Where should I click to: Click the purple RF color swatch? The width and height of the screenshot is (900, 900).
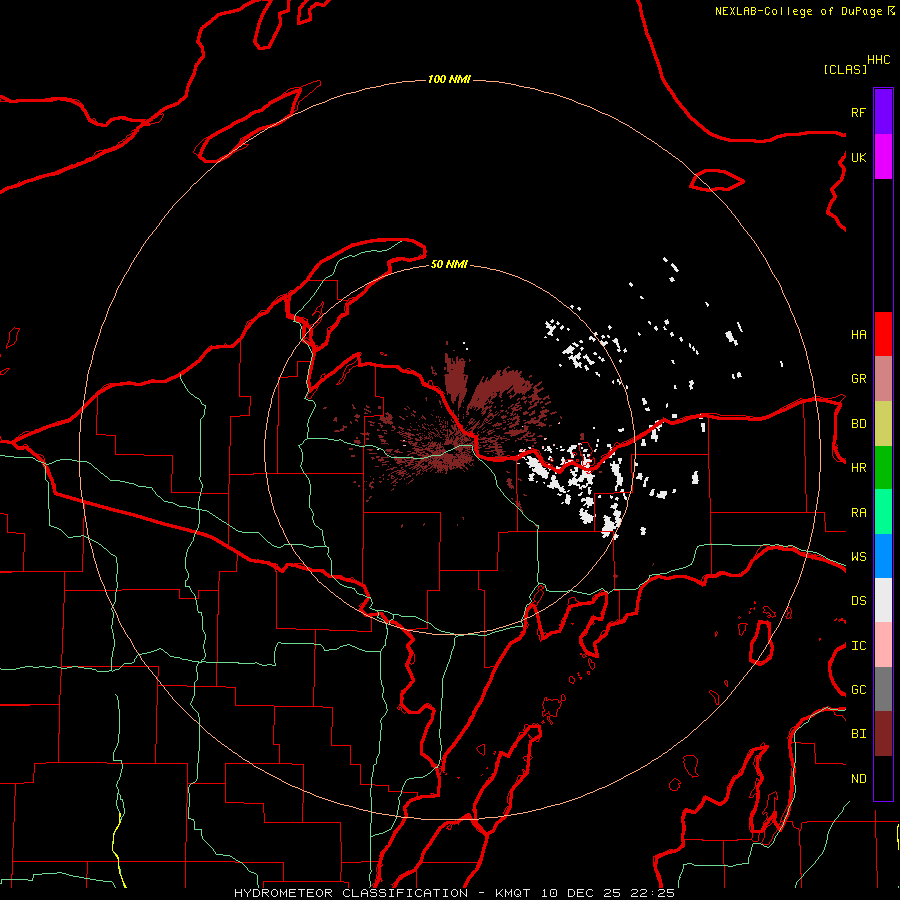pyautogui.click(x=883, y=112)
